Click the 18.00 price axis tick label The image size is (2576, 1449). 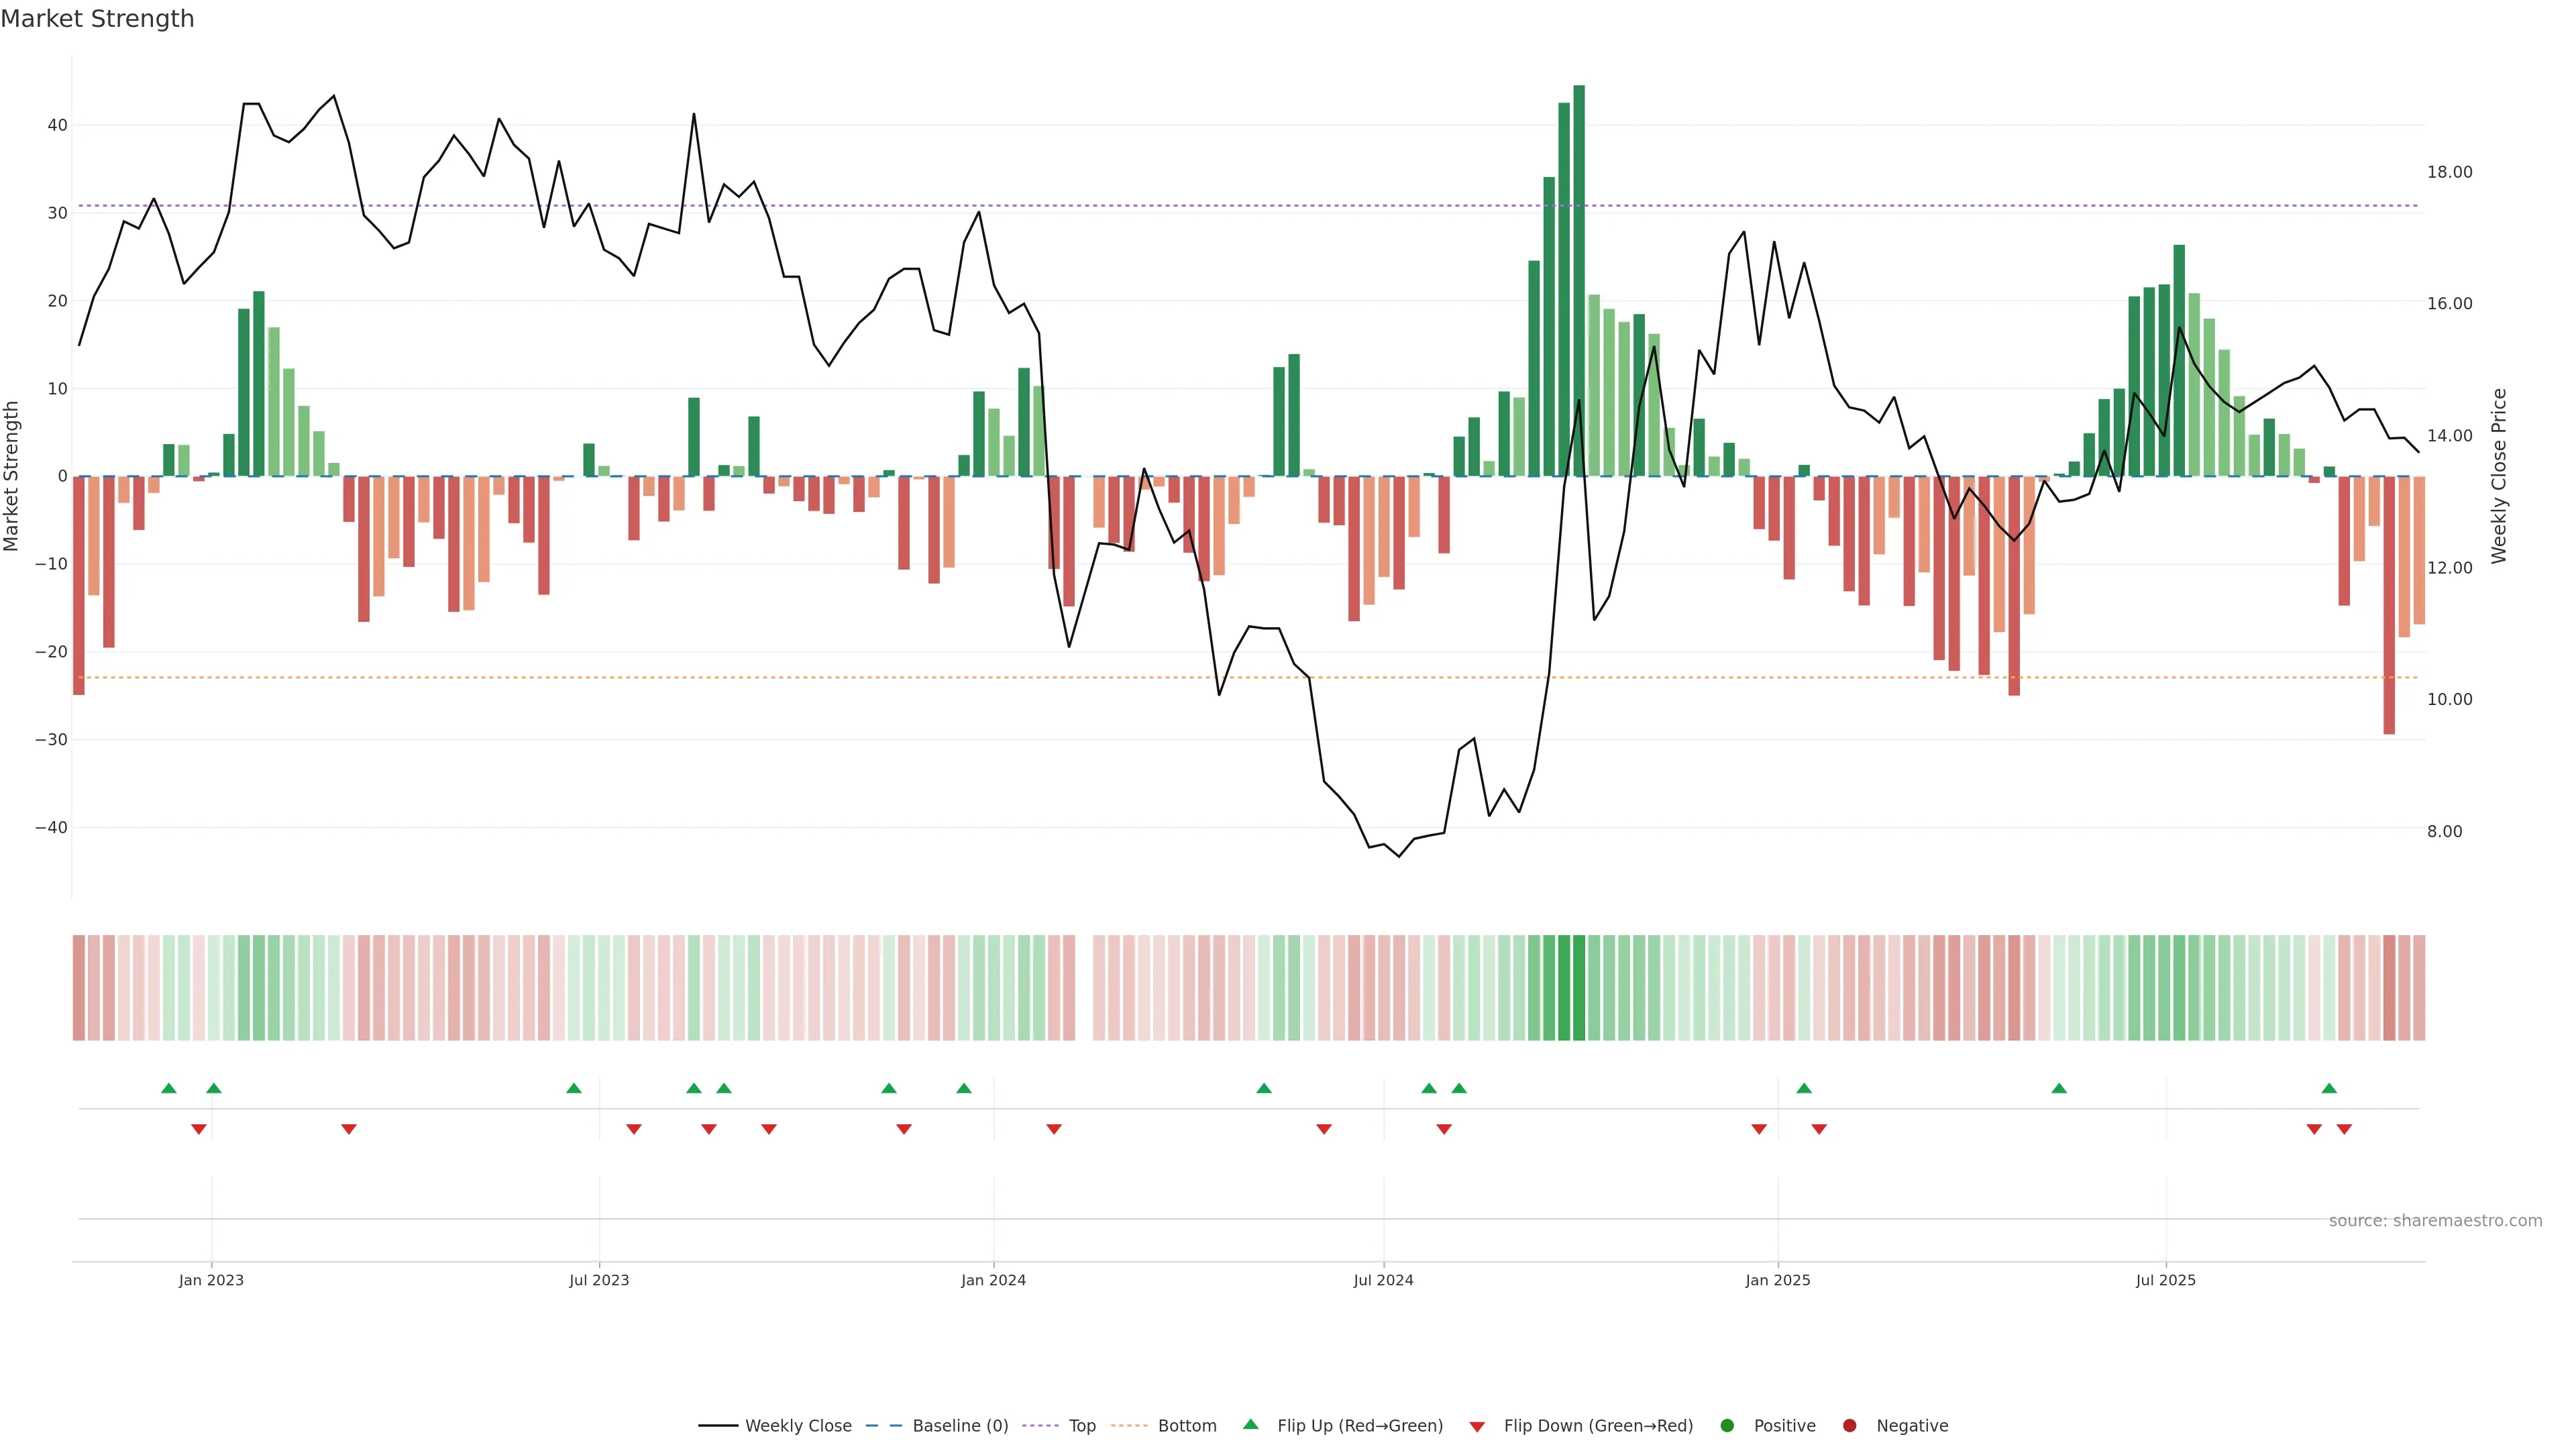(x=2449, y=172)
